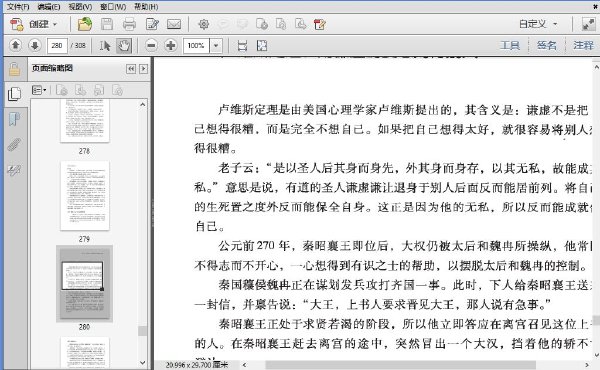Open the 工具 pane

tap(510, 46)
